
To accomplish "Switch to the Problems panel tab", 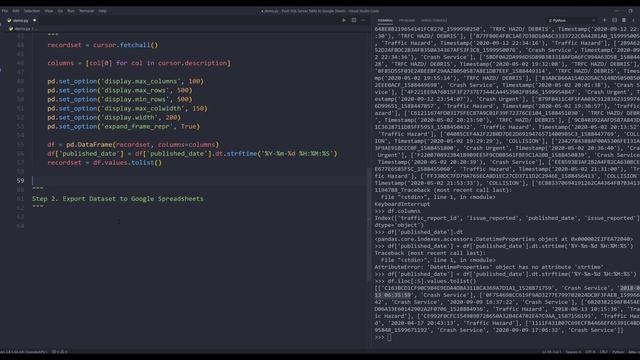I will pos(407,20).
